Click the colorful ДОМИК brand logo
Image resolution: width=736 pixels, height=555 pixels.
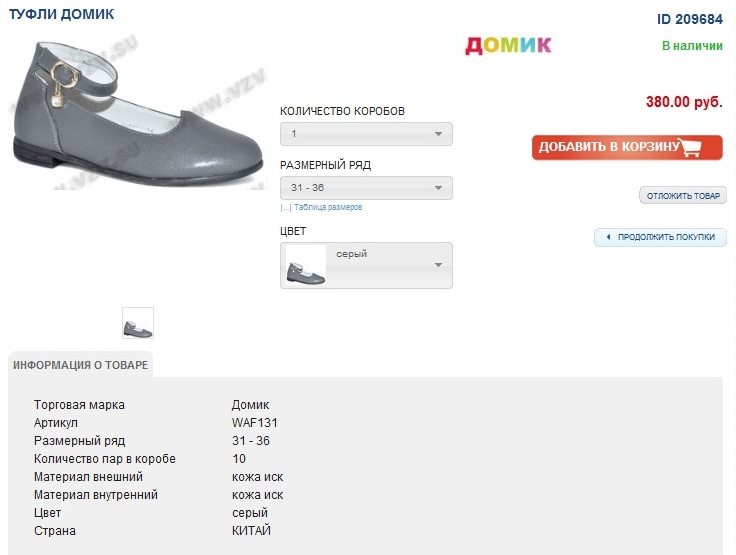(508, 45)
